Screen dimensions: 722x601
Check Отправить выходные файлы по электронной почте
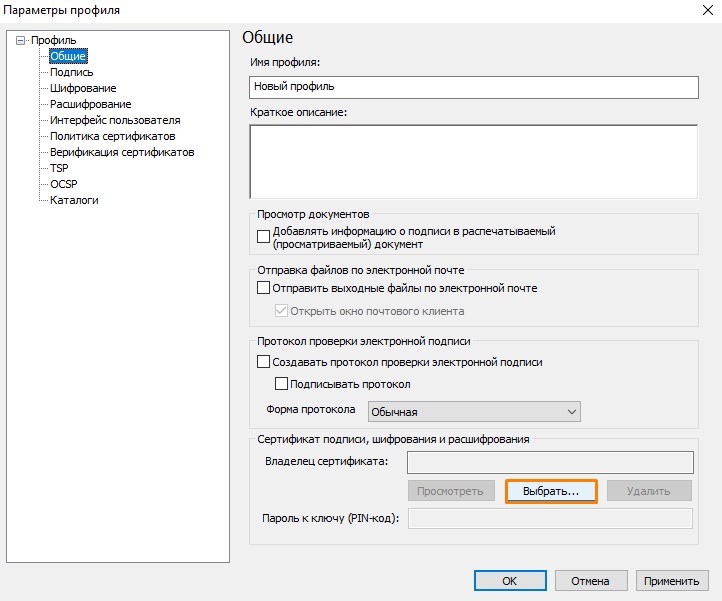264,288
